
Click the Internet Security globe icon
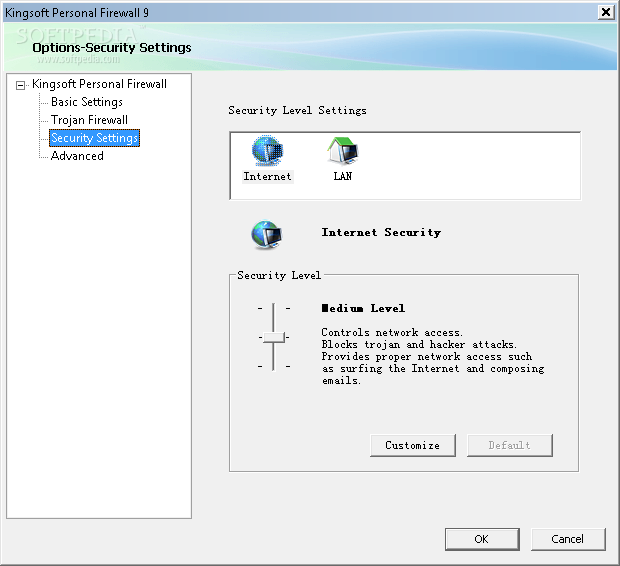point(267,235)
